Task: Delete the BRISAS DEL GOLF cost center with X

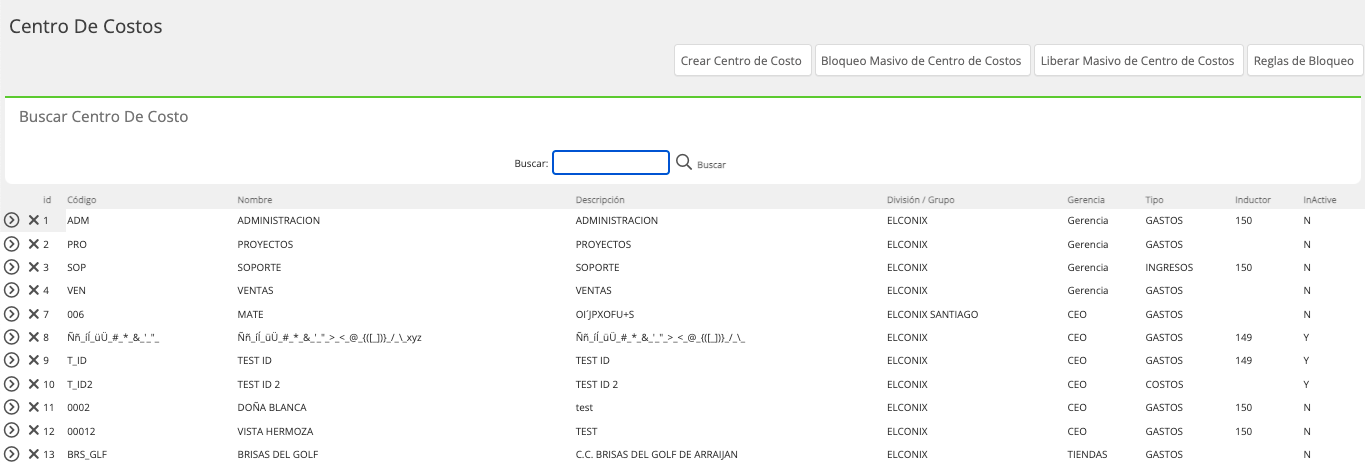Action: (33, 454)
